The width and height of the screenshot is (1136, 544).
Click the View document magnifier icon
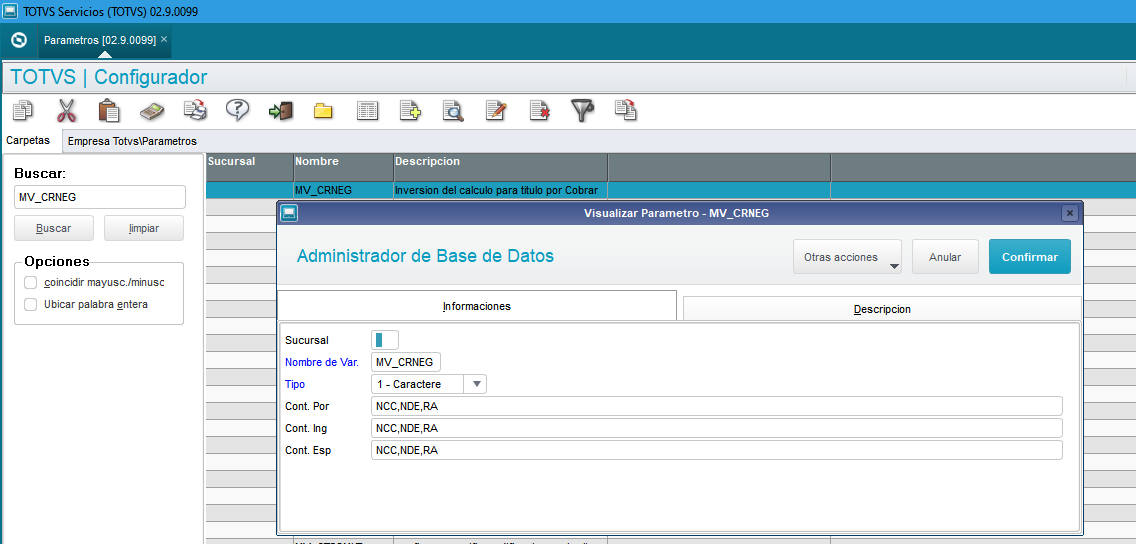point(453,111)
